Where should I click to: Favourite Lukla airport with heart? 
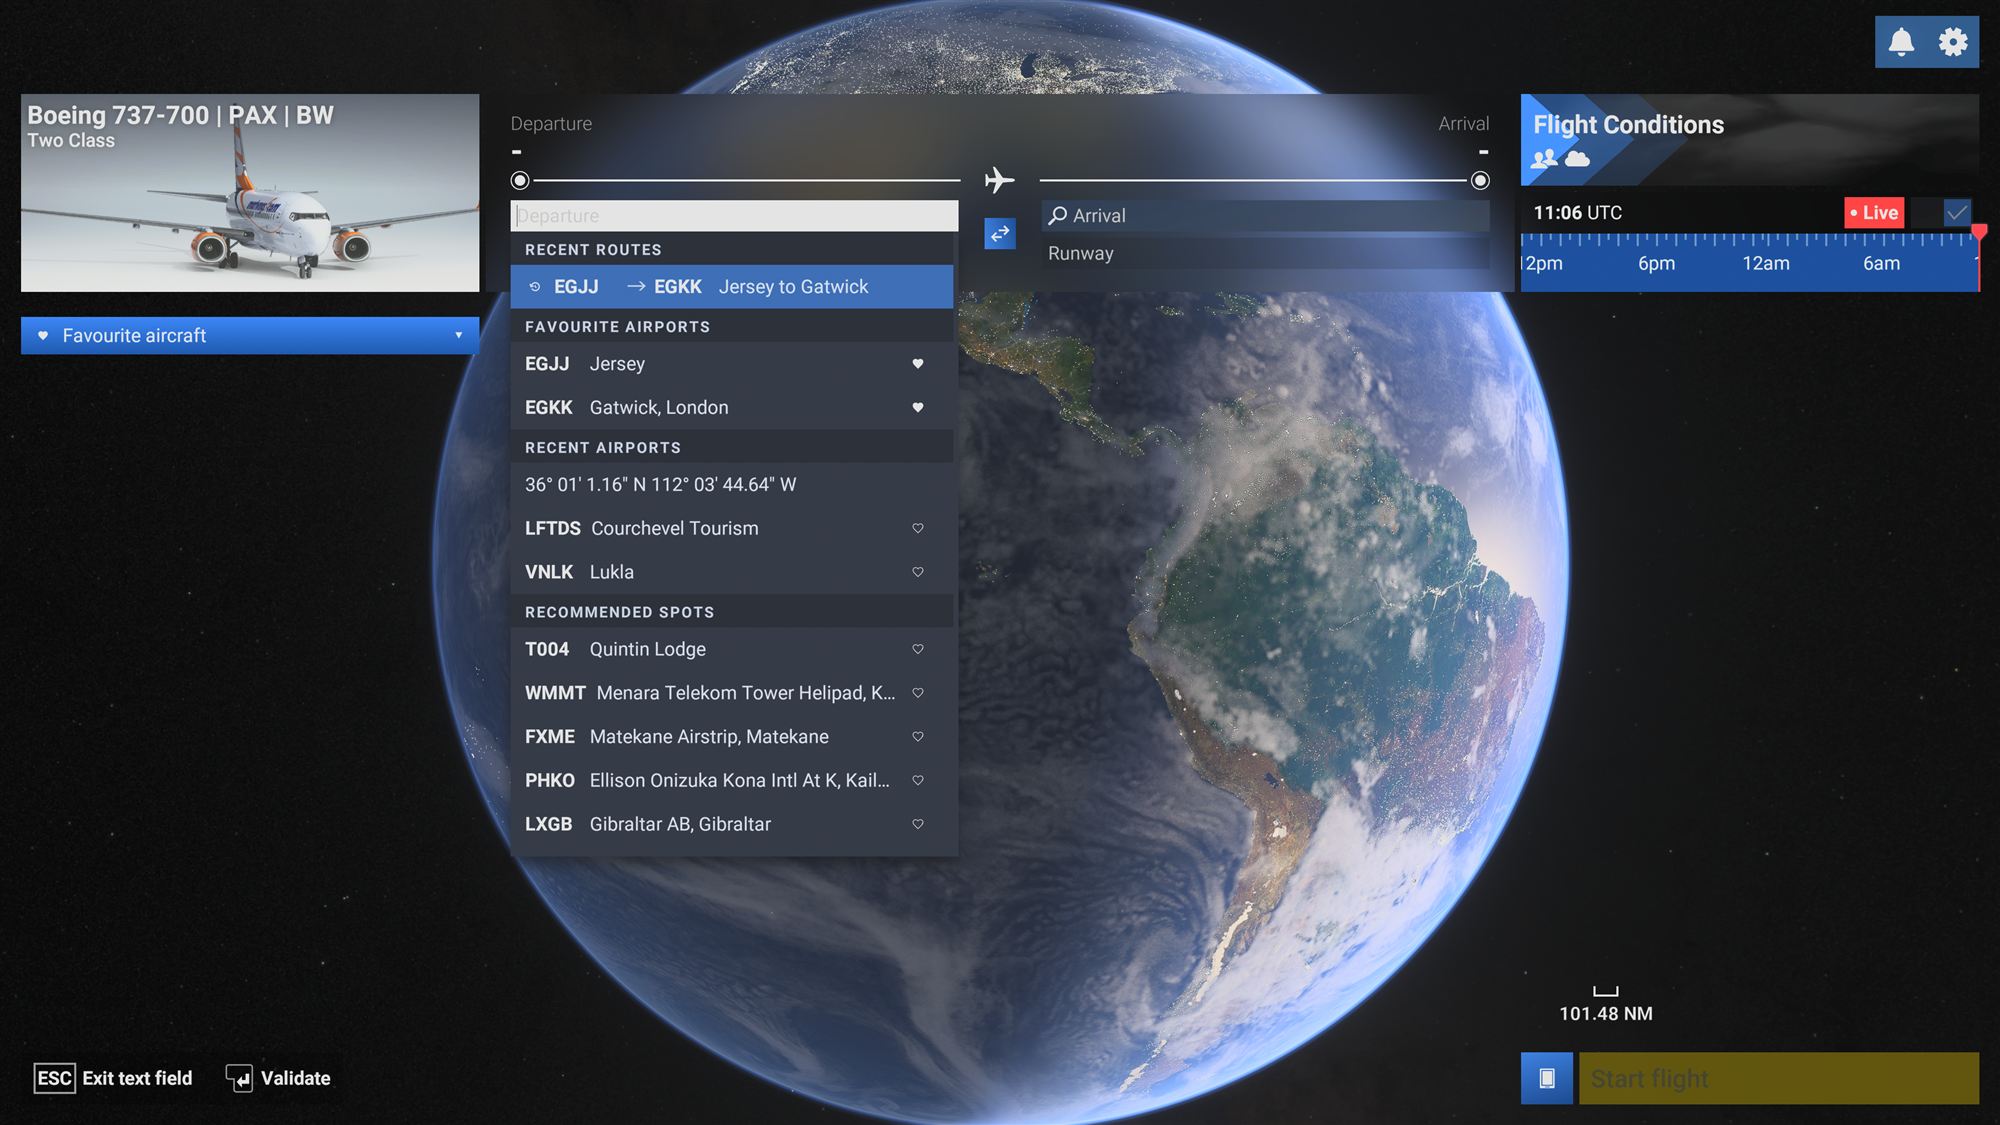(918, 572)
